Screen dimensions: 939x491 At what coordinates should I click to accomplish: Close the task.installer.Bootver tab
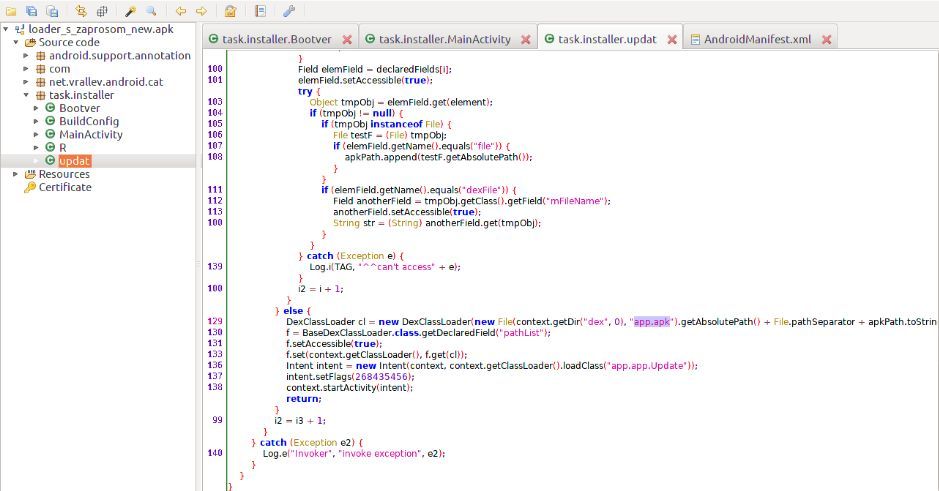pos(344,40)
